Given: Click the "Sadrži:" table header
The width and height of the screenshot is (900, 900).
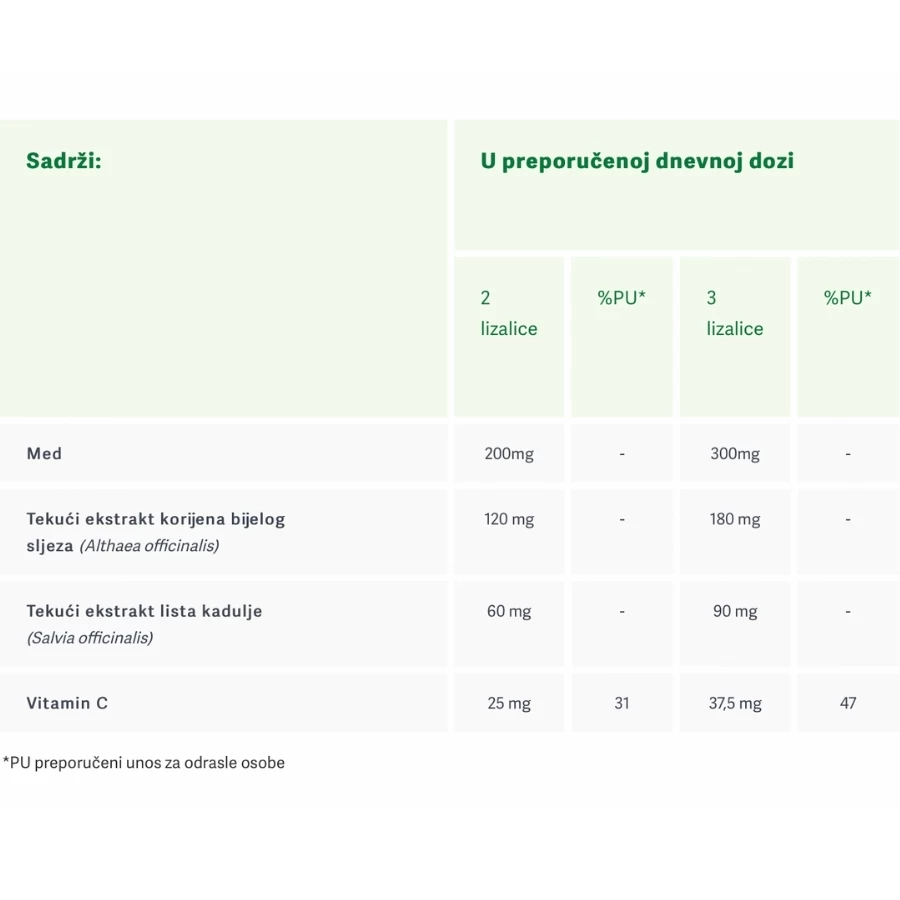Looking at the screenshot, I should pos(64,161).
